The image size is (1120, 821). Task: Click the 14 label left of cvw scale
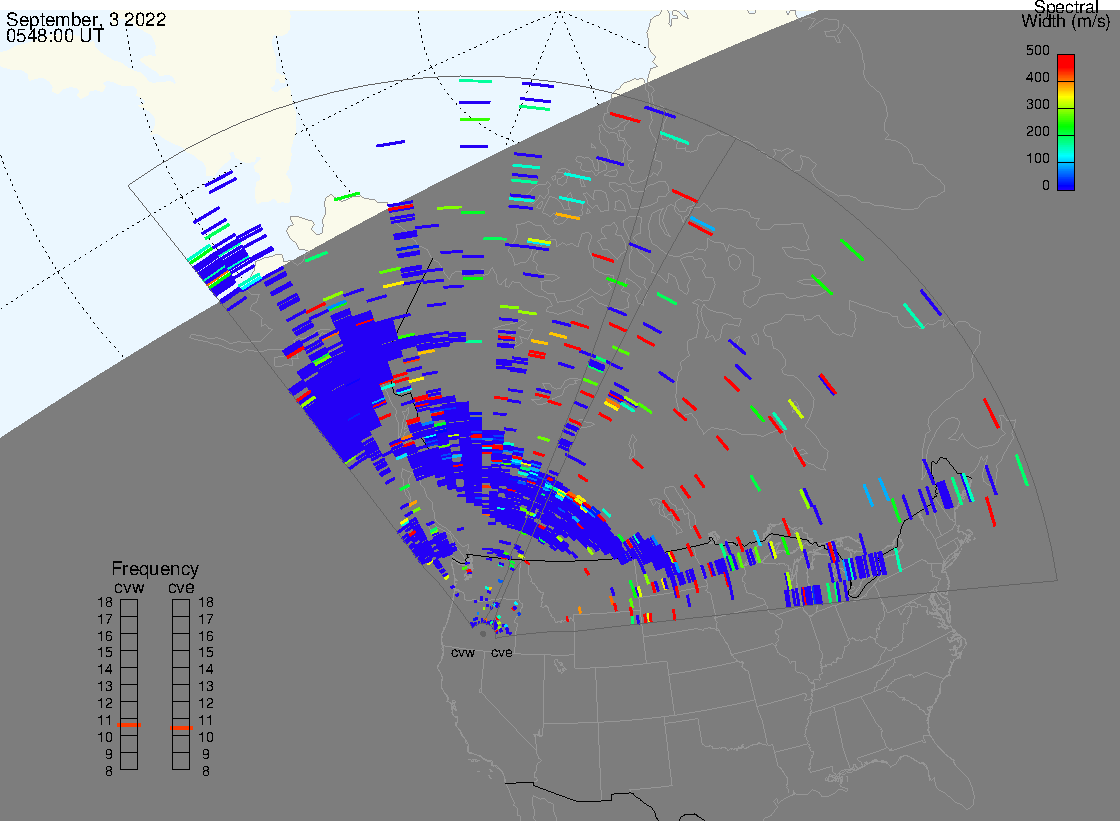tap(105, 670)
